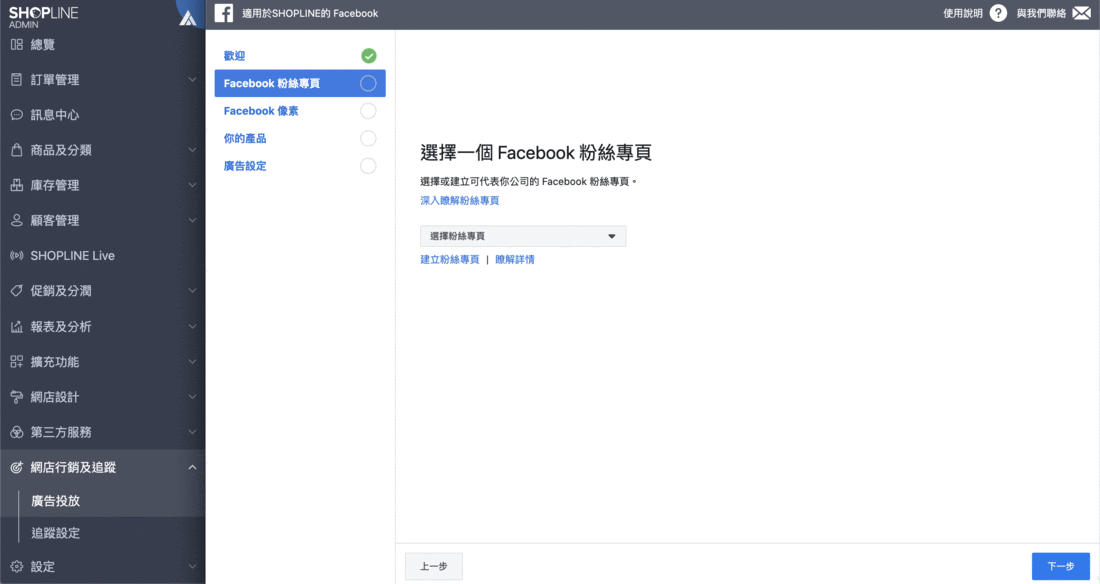Click the 瞭解詳情 link
Viewport: 1100px width, 584px height.
(x=515, y=260)
